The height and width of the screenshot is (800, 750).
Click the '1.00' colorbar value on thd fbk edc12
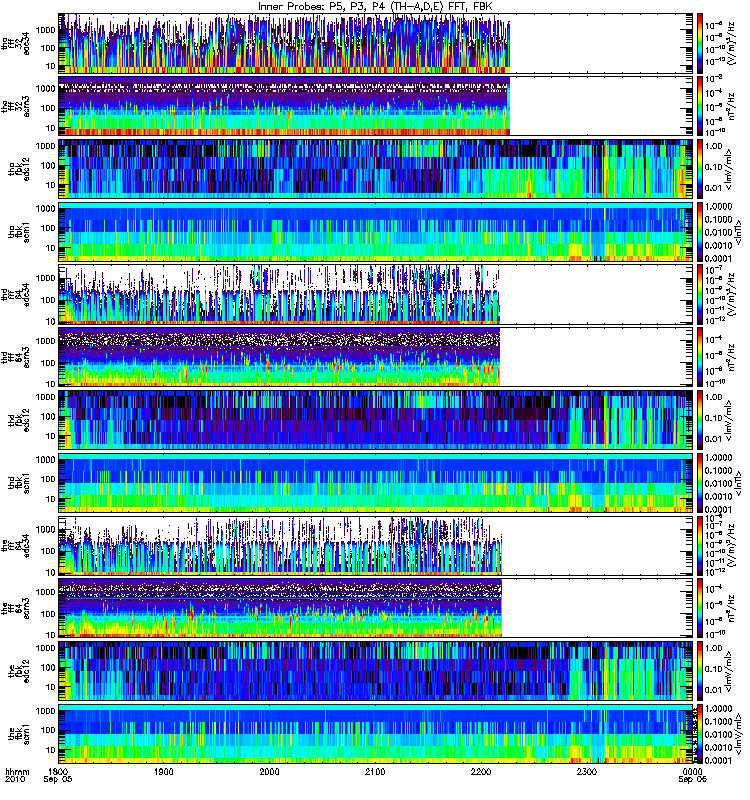(714, 397)
